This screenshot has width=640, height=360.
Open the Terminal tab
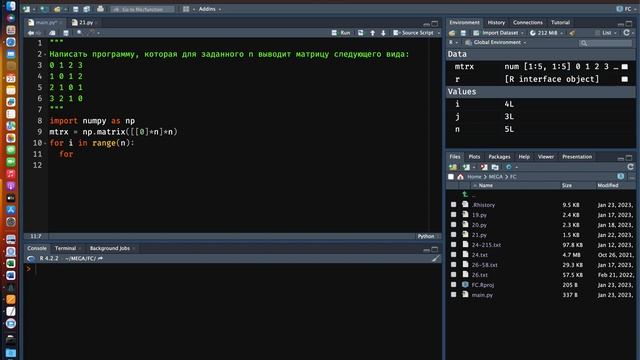[65, 248]
